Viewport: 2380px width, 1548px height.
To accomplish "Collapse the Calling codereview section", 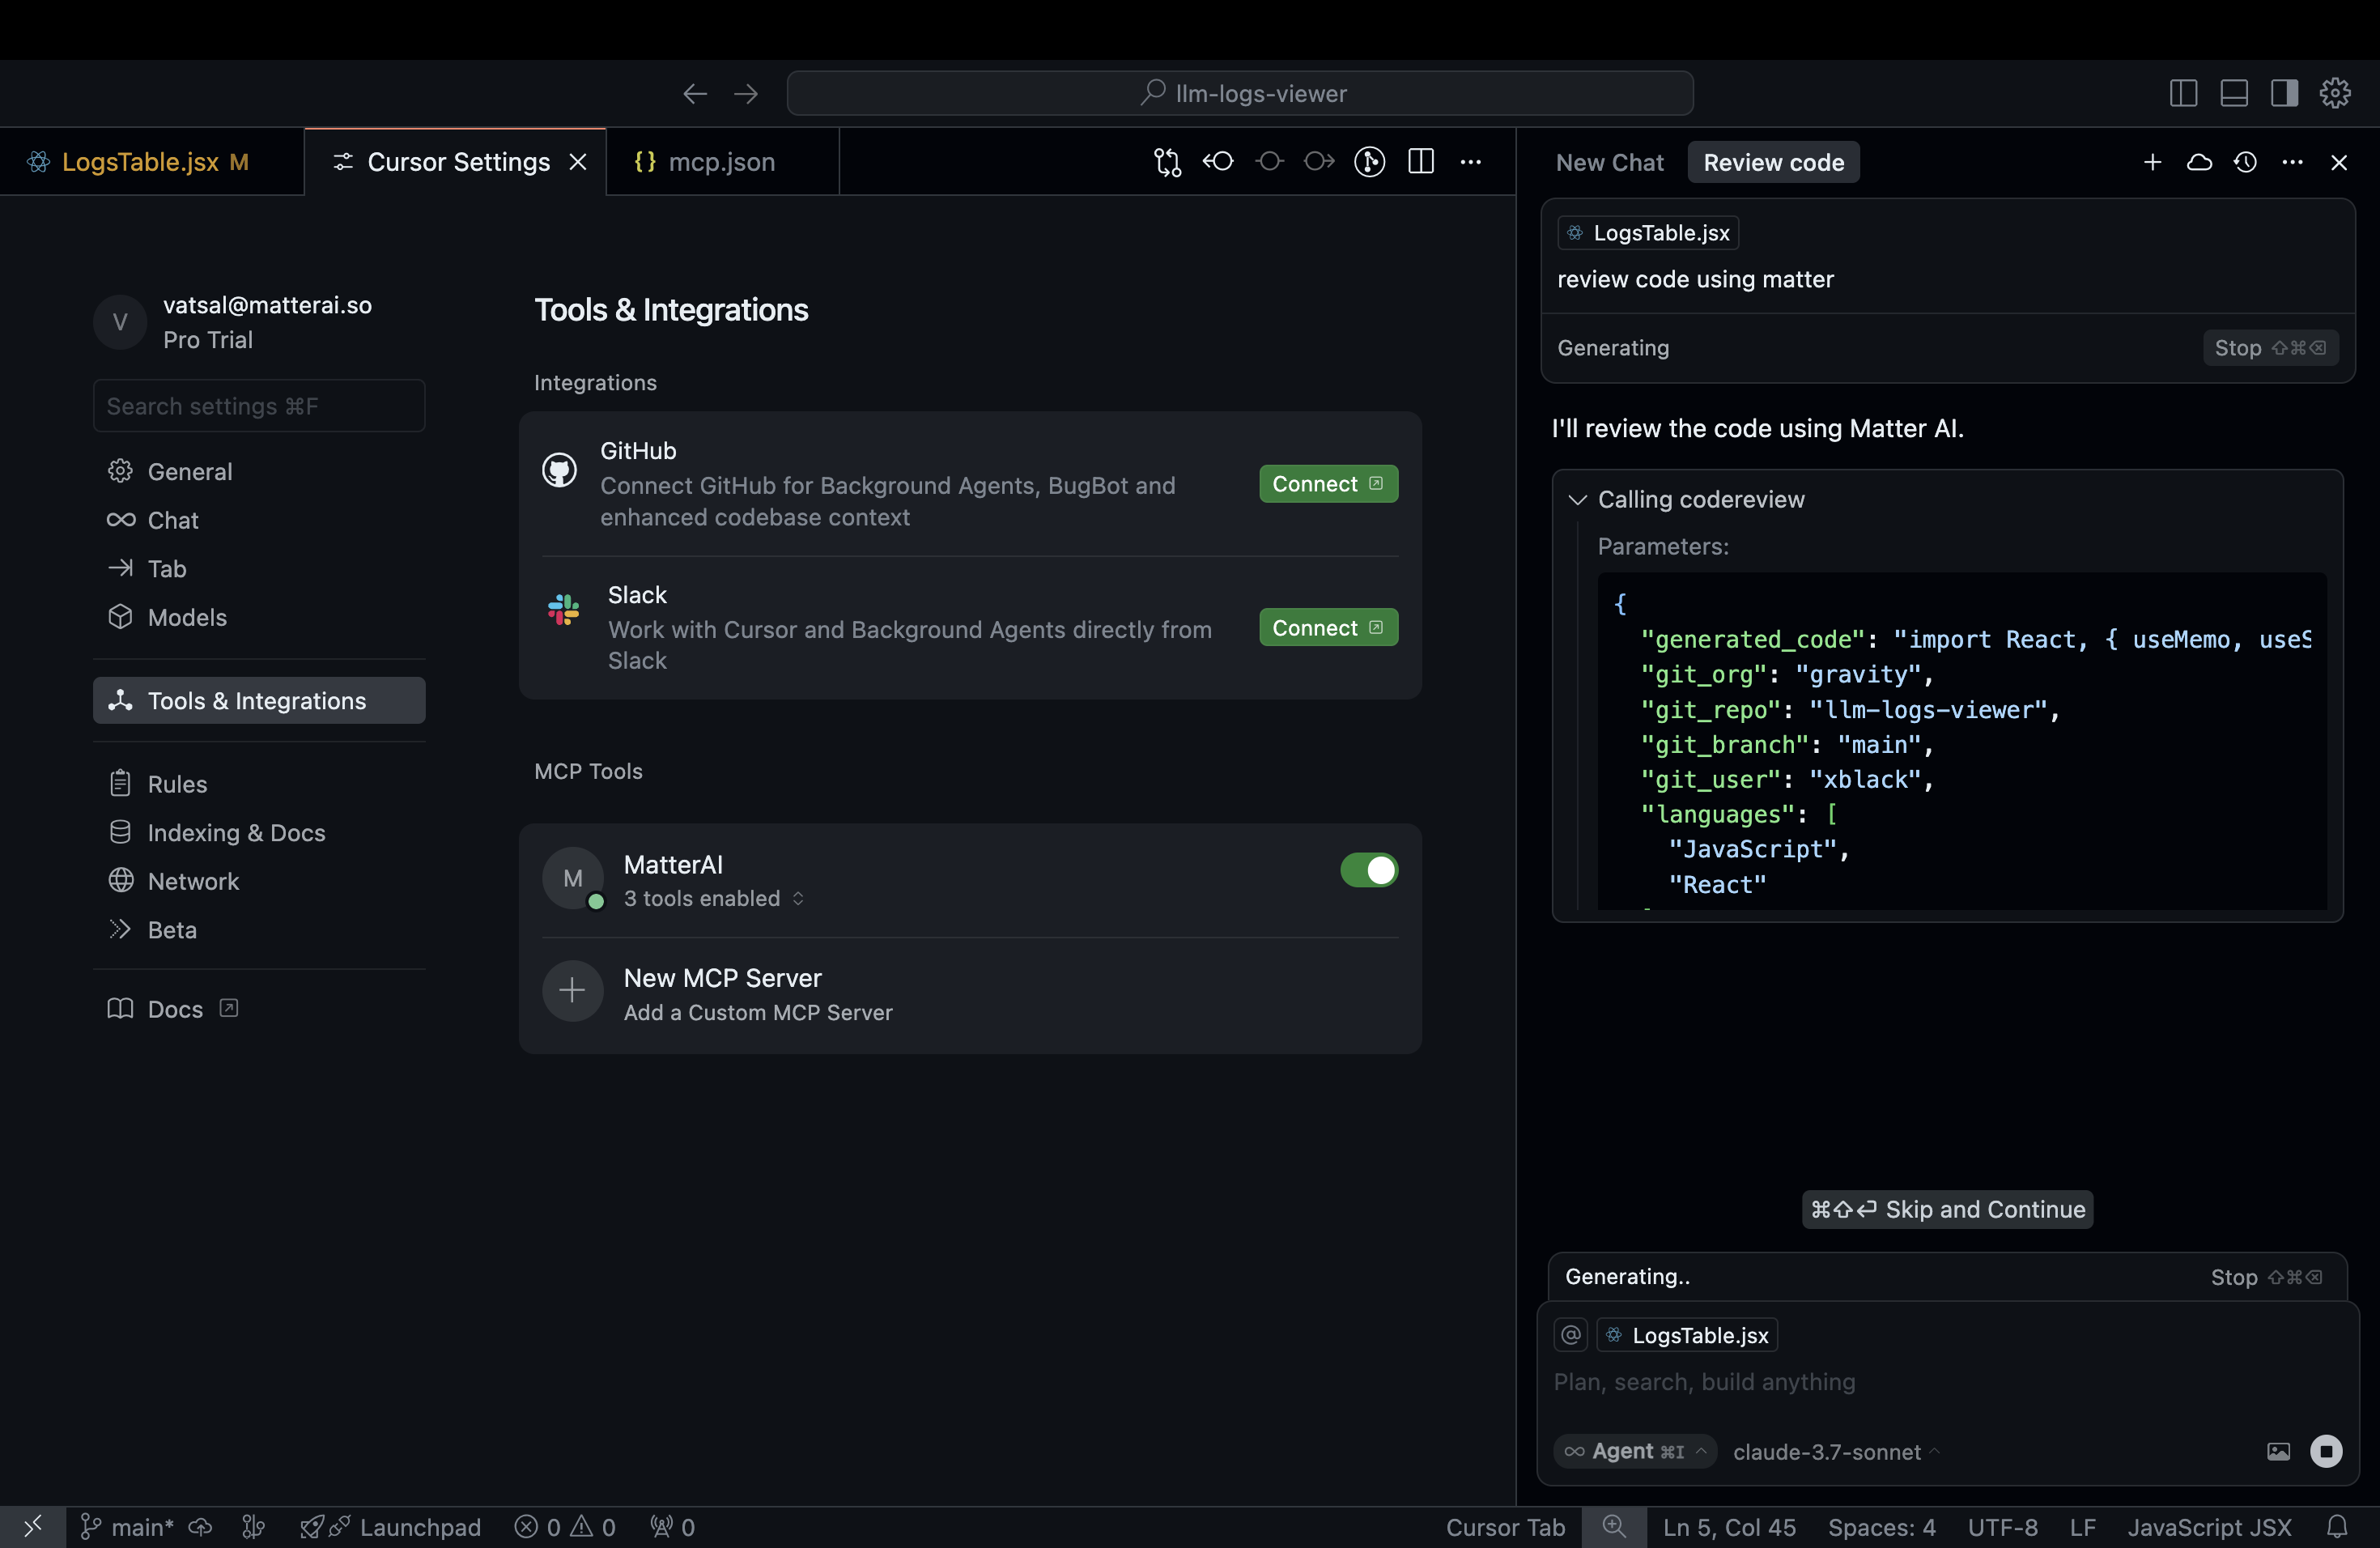I will click(x=1578, y=499).
